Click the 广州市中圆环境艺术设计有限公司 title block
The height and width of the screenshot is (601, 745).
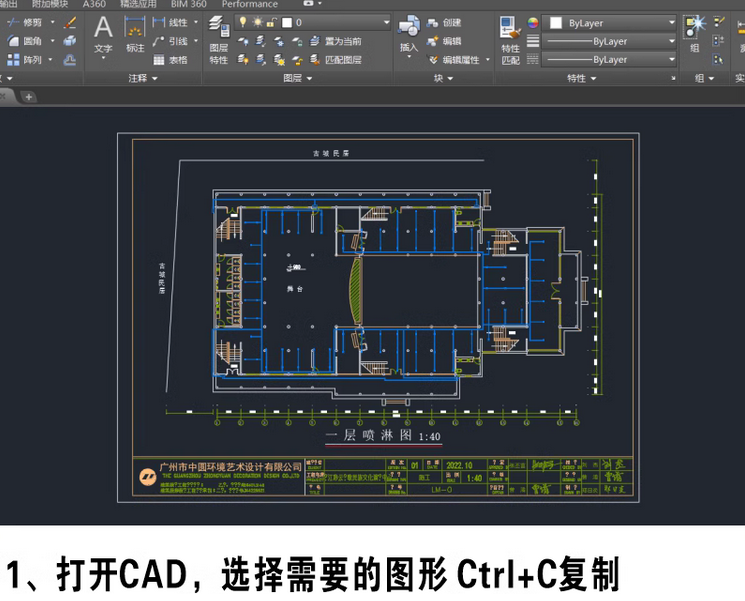(x=230, y=467)
